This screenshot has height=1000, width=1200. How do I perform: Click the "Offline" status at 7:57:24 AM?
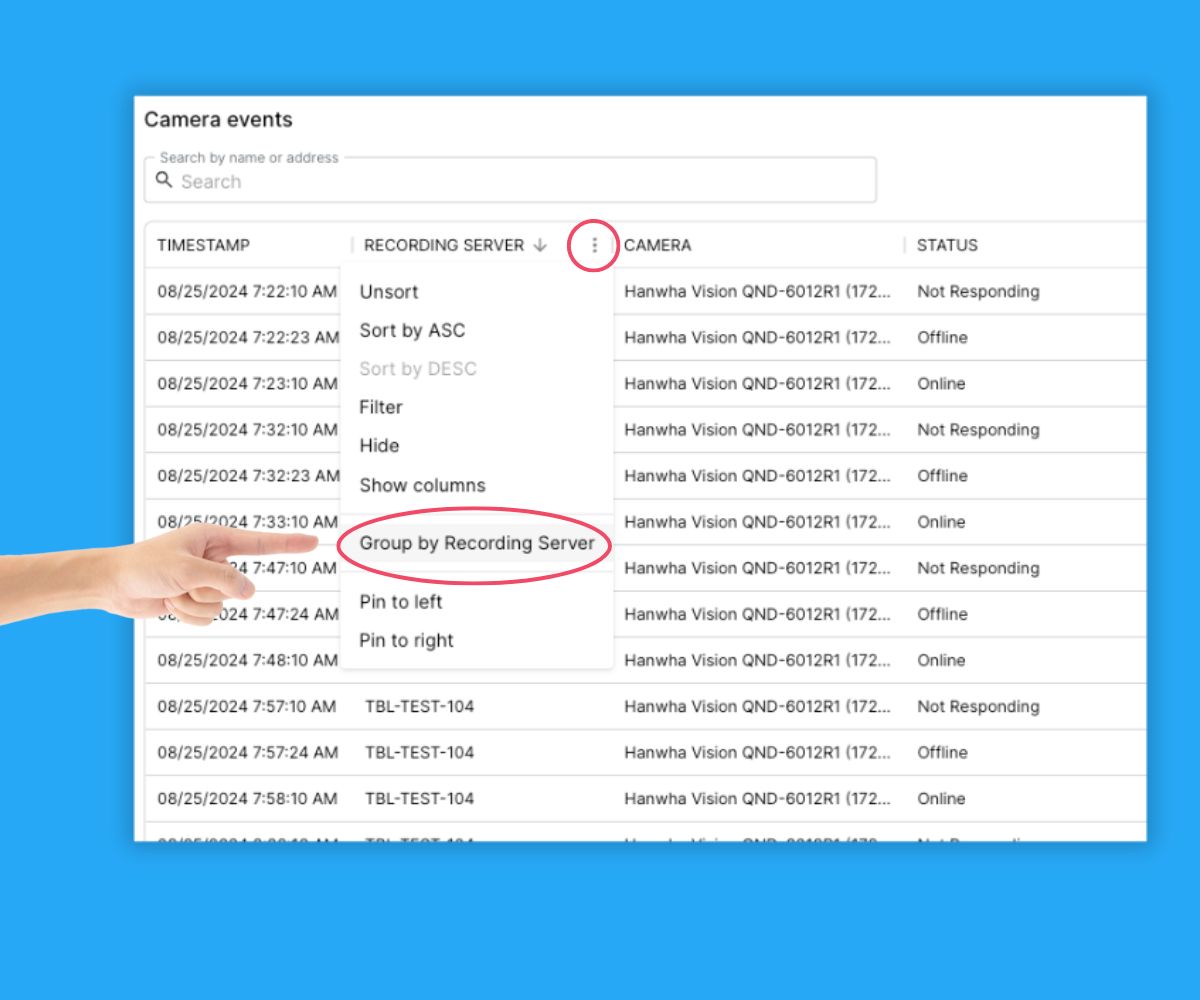coord(941,753)
